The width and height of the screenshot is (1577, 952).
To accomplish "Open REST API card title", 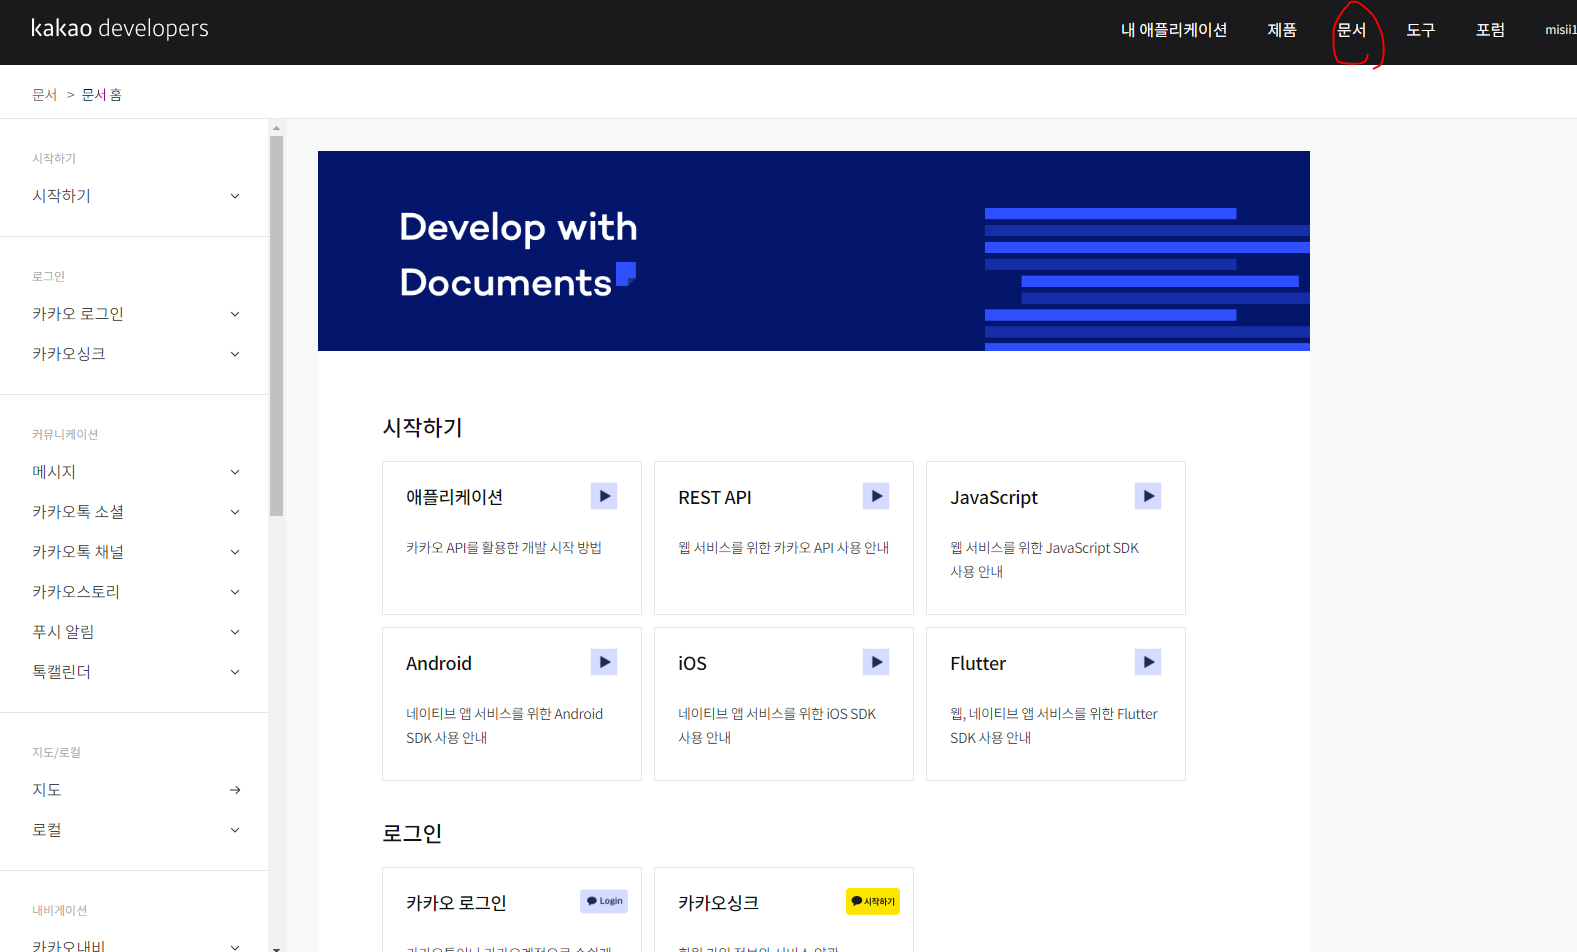I will click(714, 497).
